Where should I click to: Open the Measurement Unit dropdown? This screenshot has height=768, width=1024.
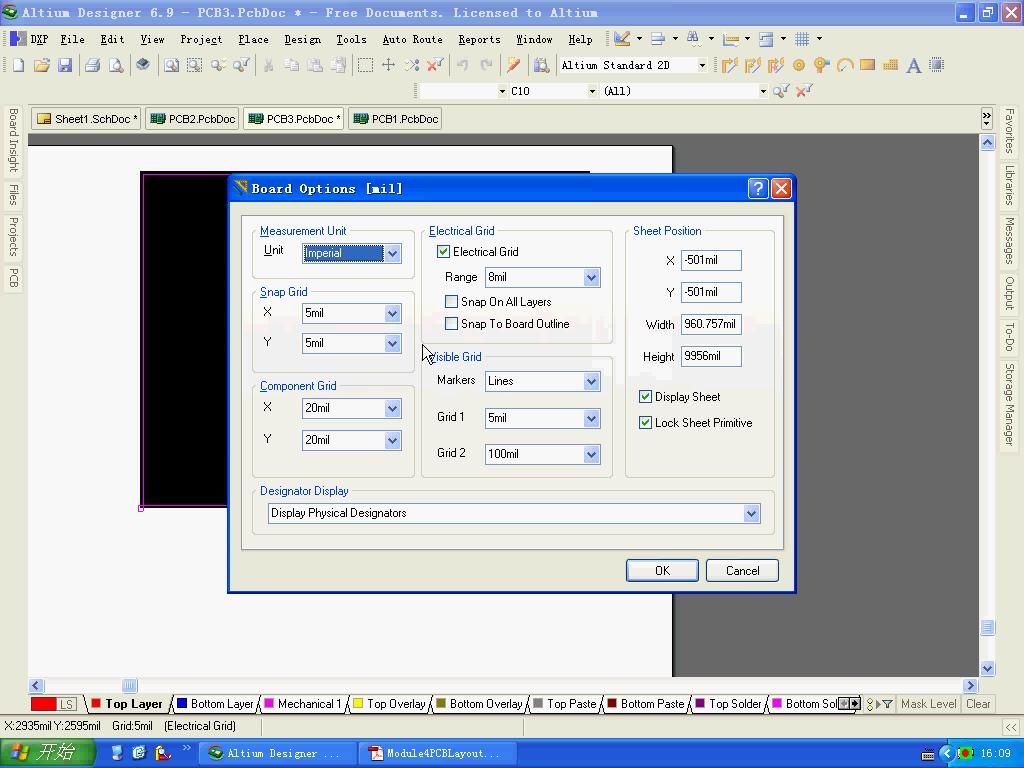(x=392, y=253)
